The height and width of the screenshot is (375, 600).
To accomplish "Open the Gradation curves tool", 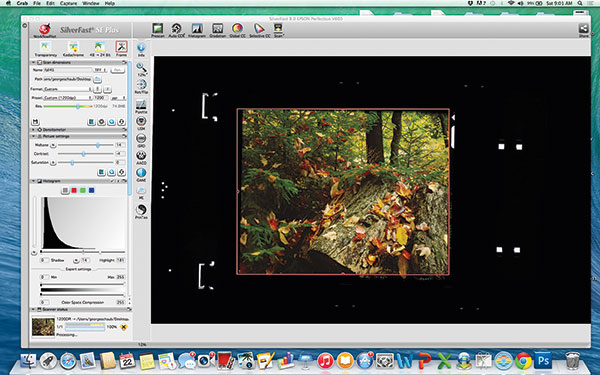I will [217, 30].
